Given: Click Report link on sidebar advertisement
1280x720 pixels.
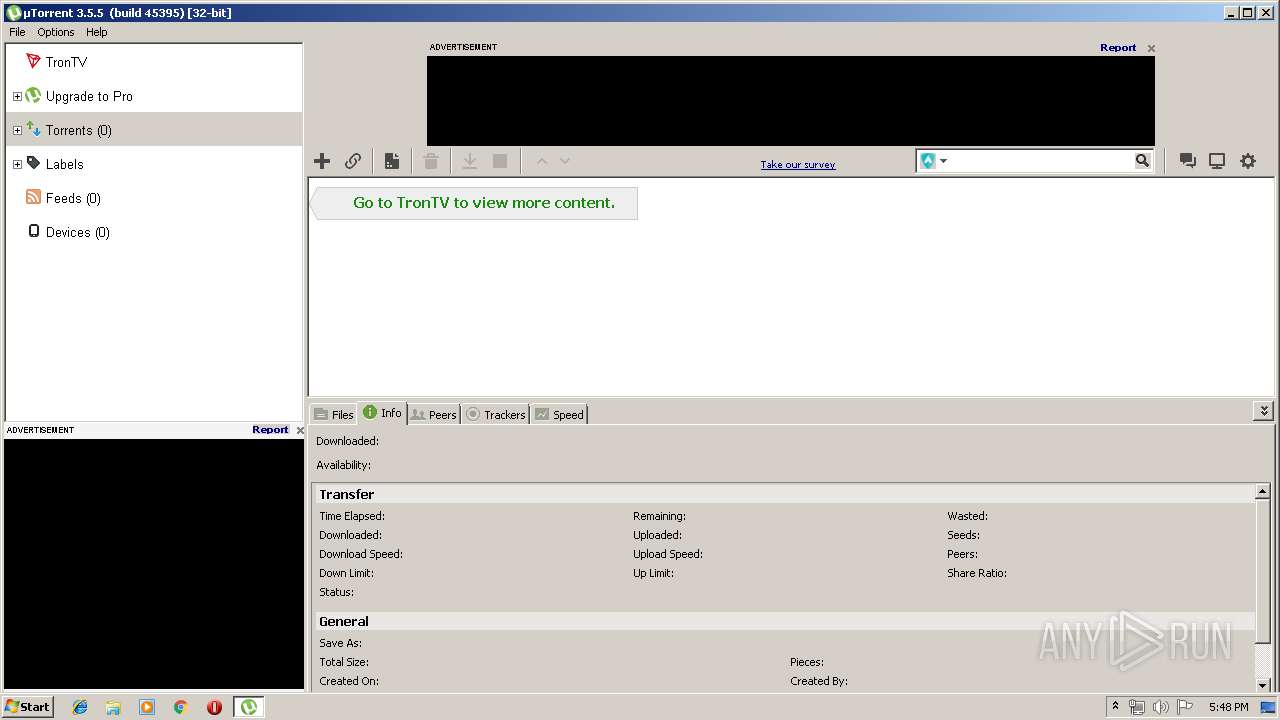Looking at the screenshot, I should click(x=270, y=430).
